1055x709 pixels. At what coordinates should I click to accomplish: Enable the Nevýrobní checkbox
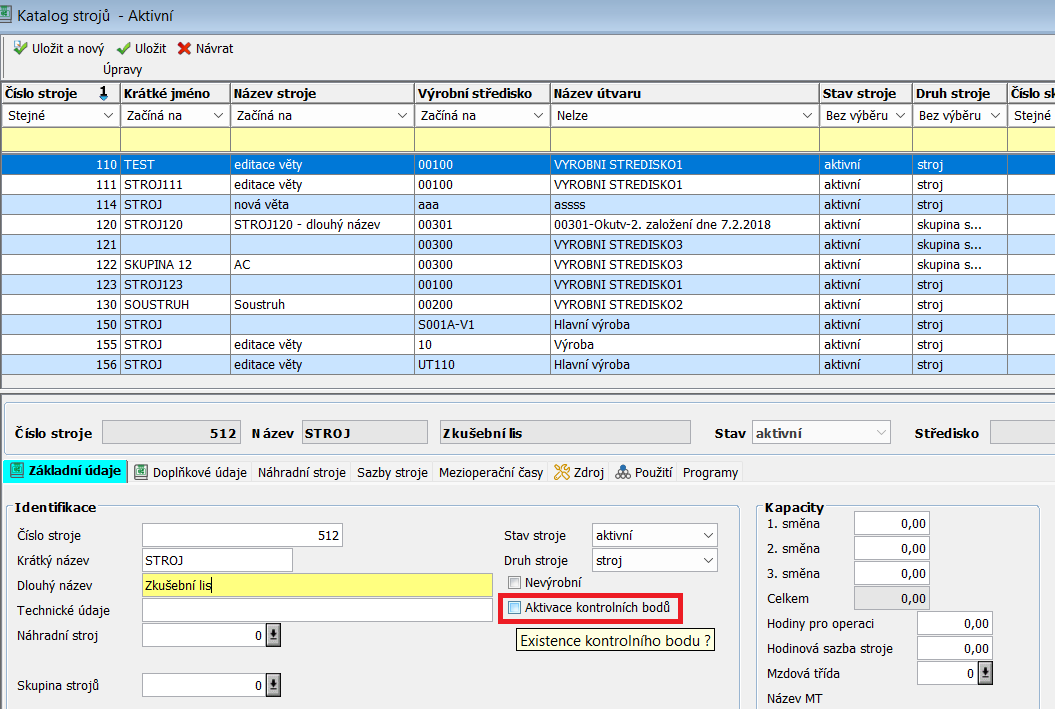click(515, 582)
